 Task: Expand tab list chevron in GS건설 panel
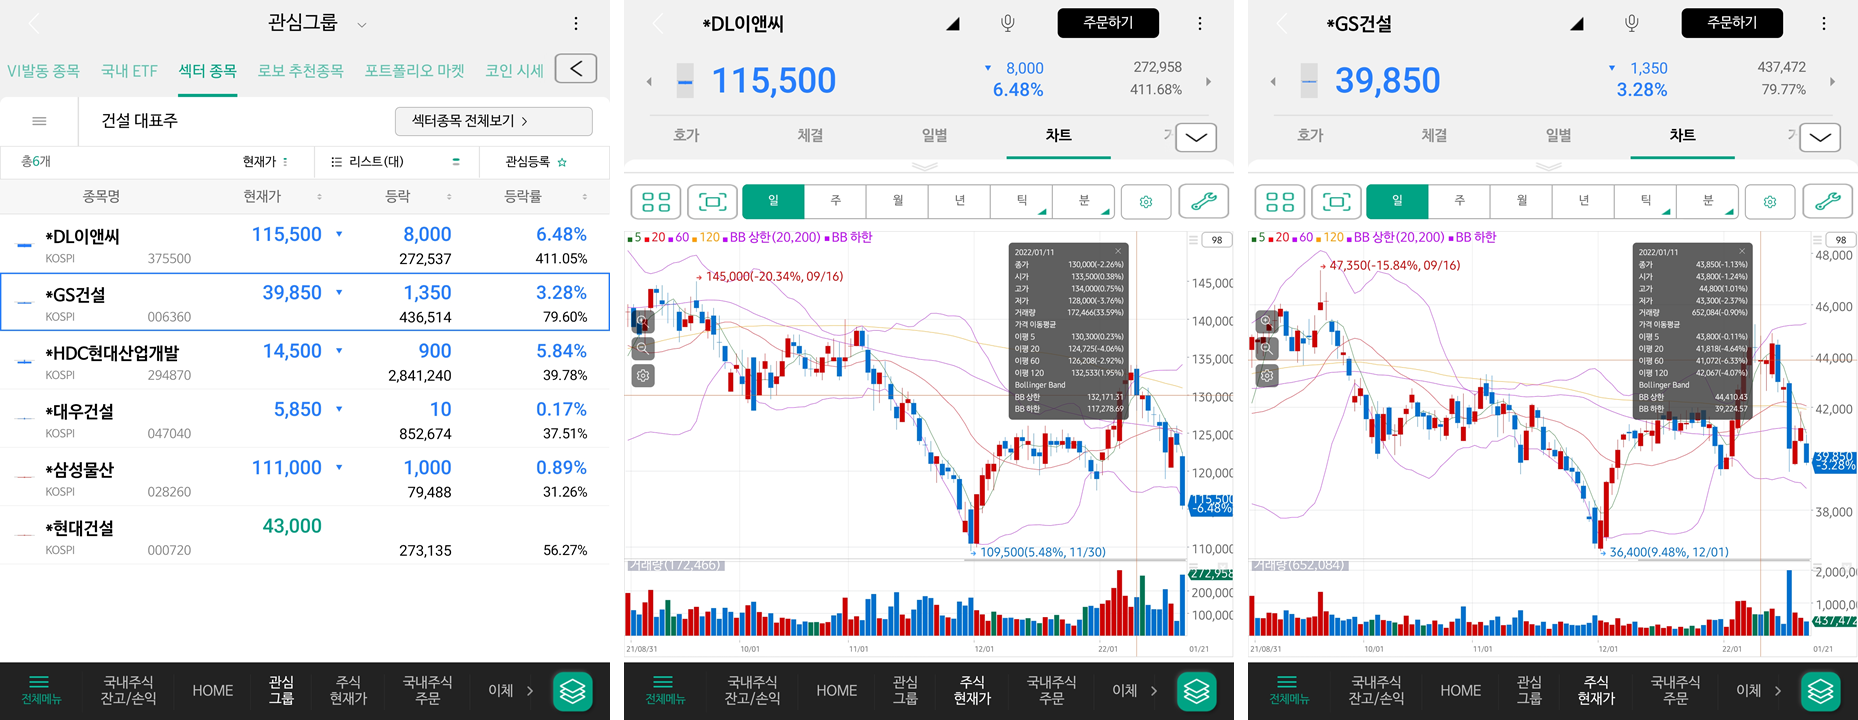click(1820, 137)
